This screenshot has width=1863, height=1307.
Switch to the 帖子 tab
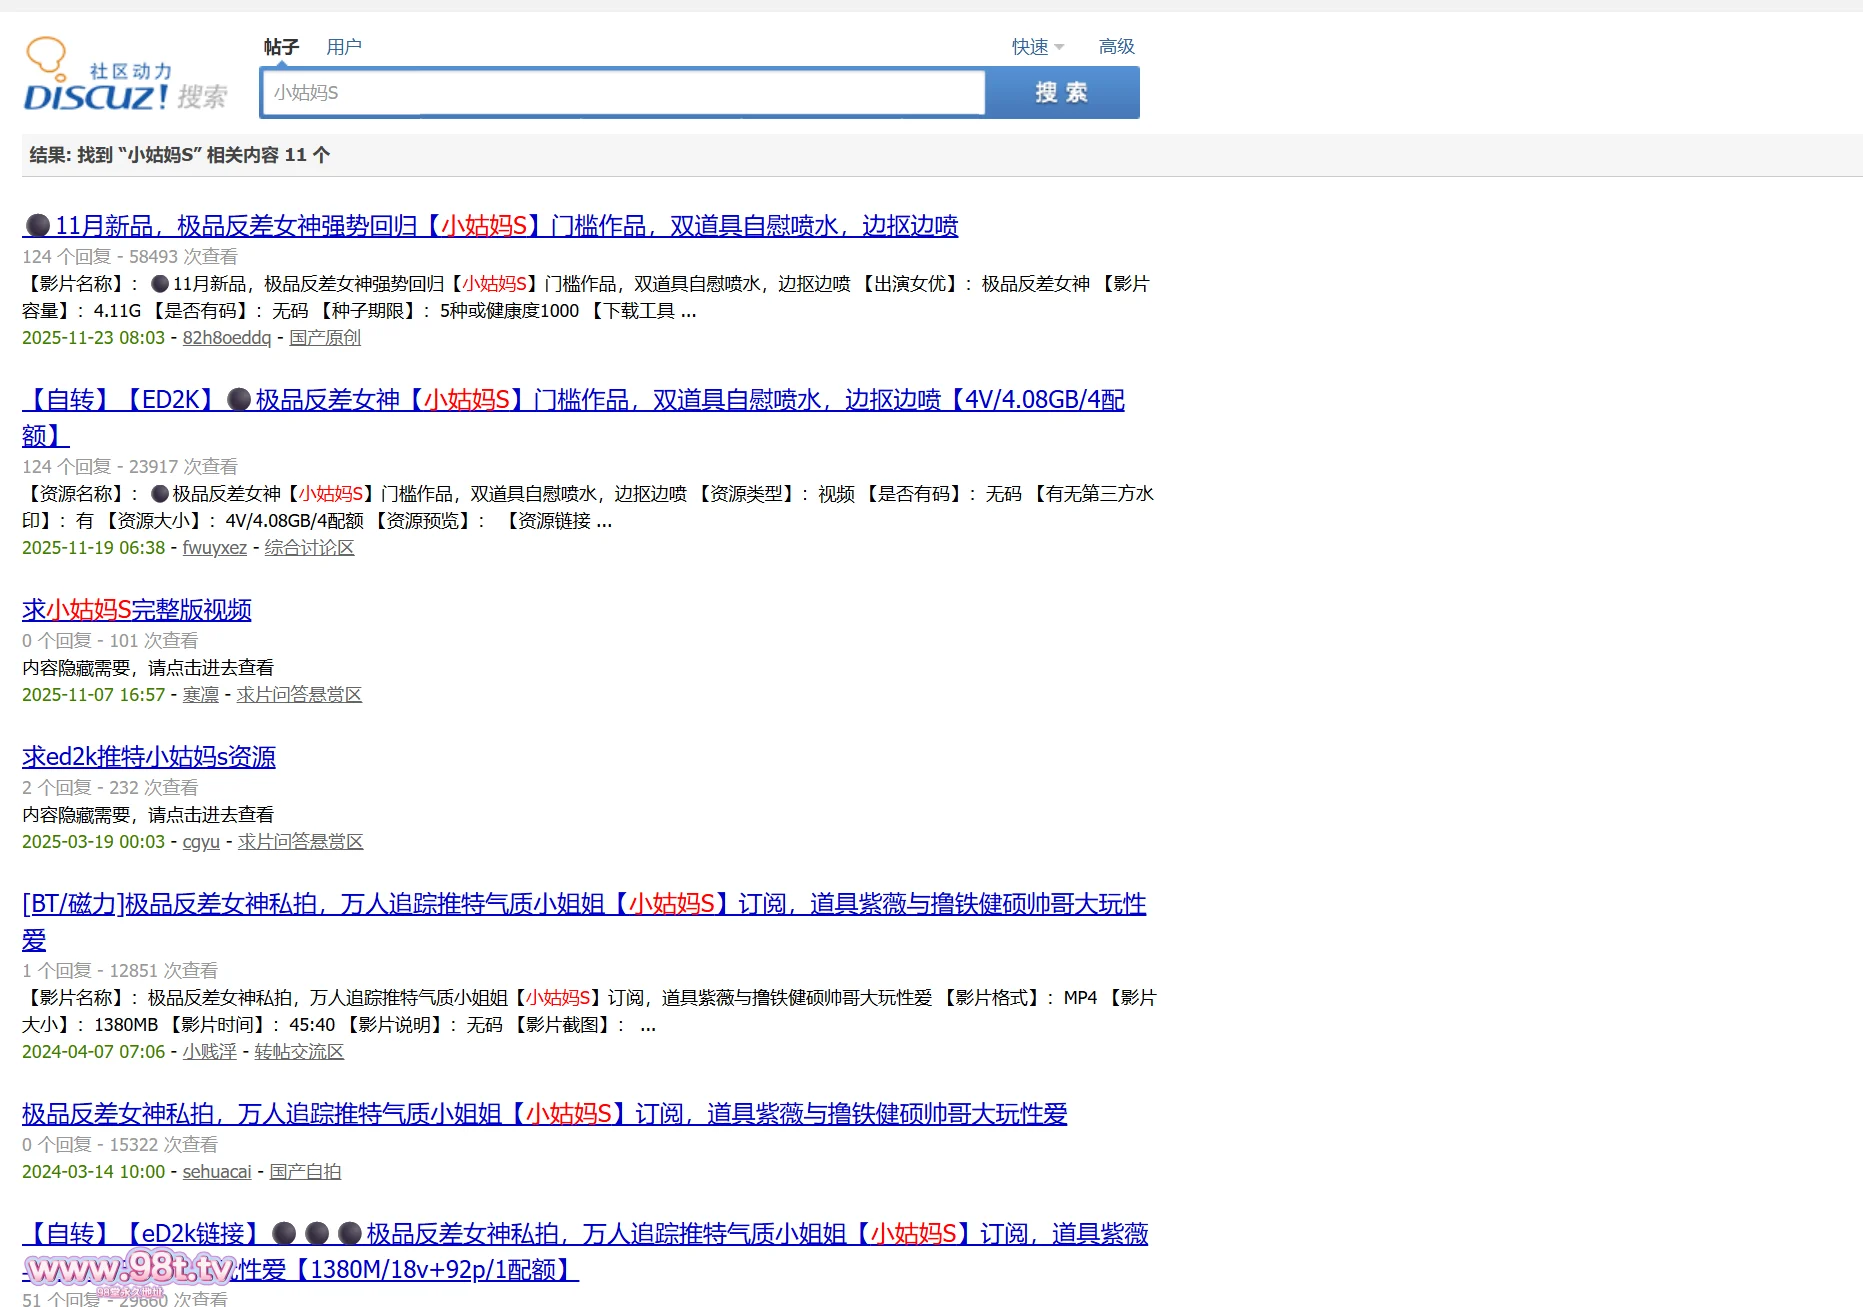tap(281, 47)
